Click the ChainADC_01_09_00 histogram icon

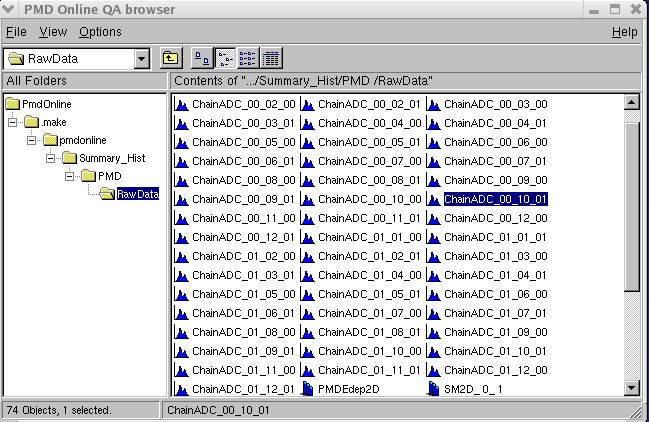coord(433,333)
